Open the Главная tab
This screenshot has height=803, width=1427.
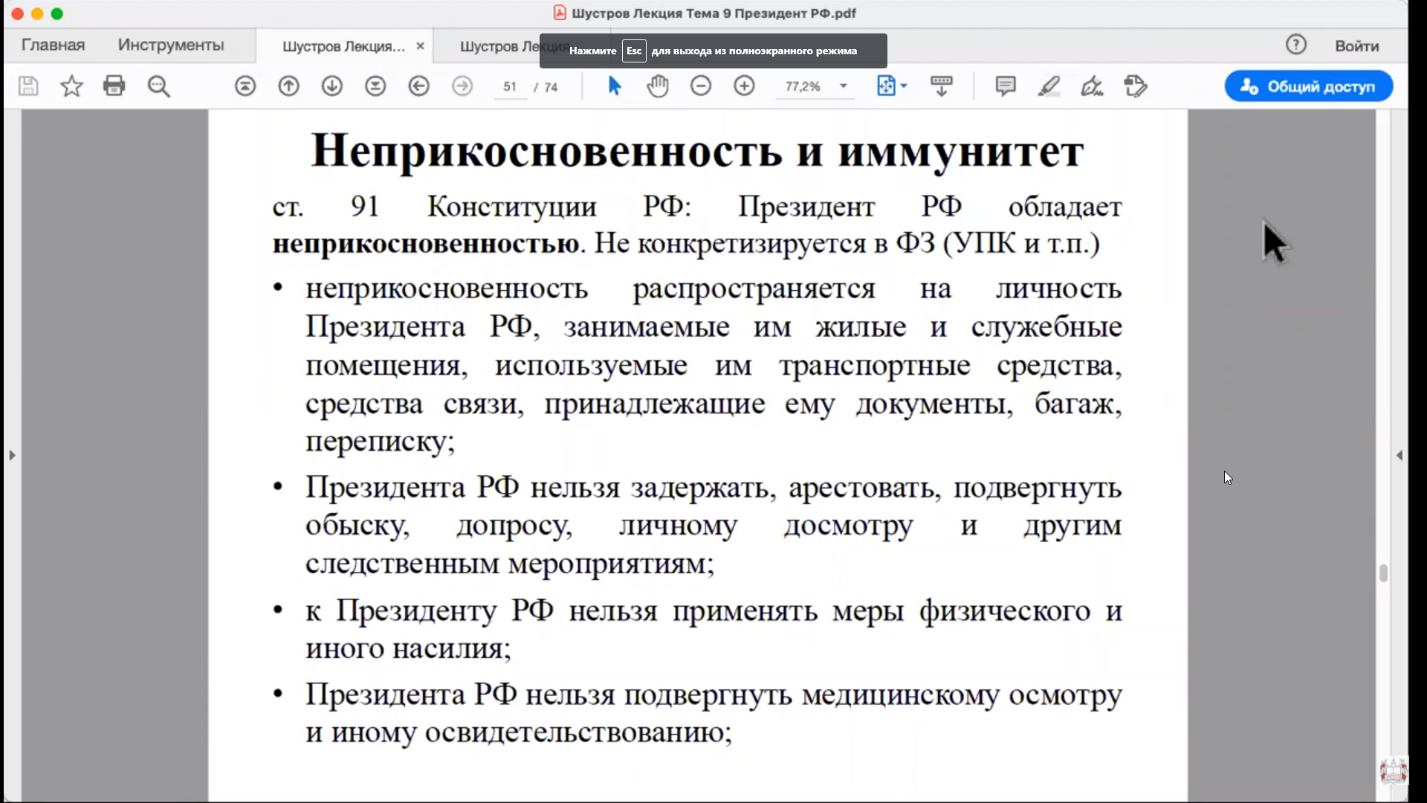click(53, 45)
